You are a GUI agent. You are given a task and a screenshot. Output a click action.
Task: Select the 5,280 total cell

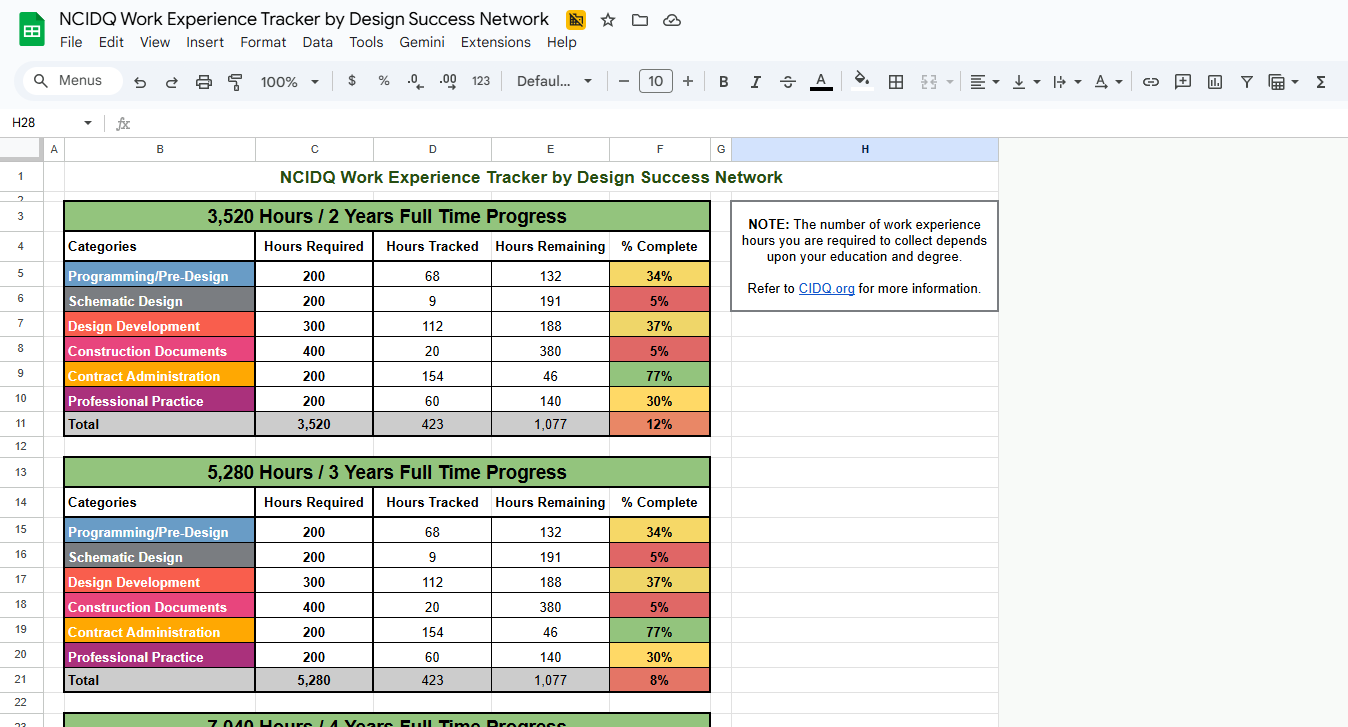314,680
